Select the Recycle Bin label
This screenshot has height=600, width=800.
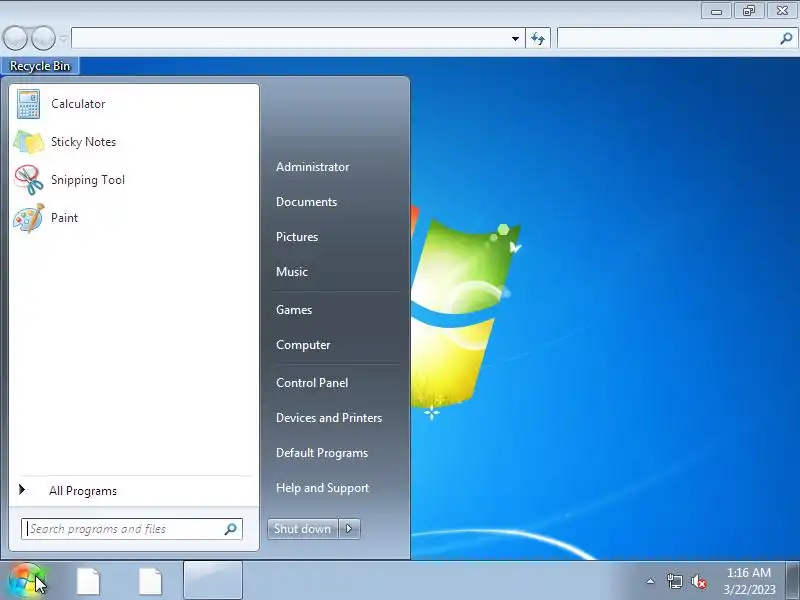40,66
